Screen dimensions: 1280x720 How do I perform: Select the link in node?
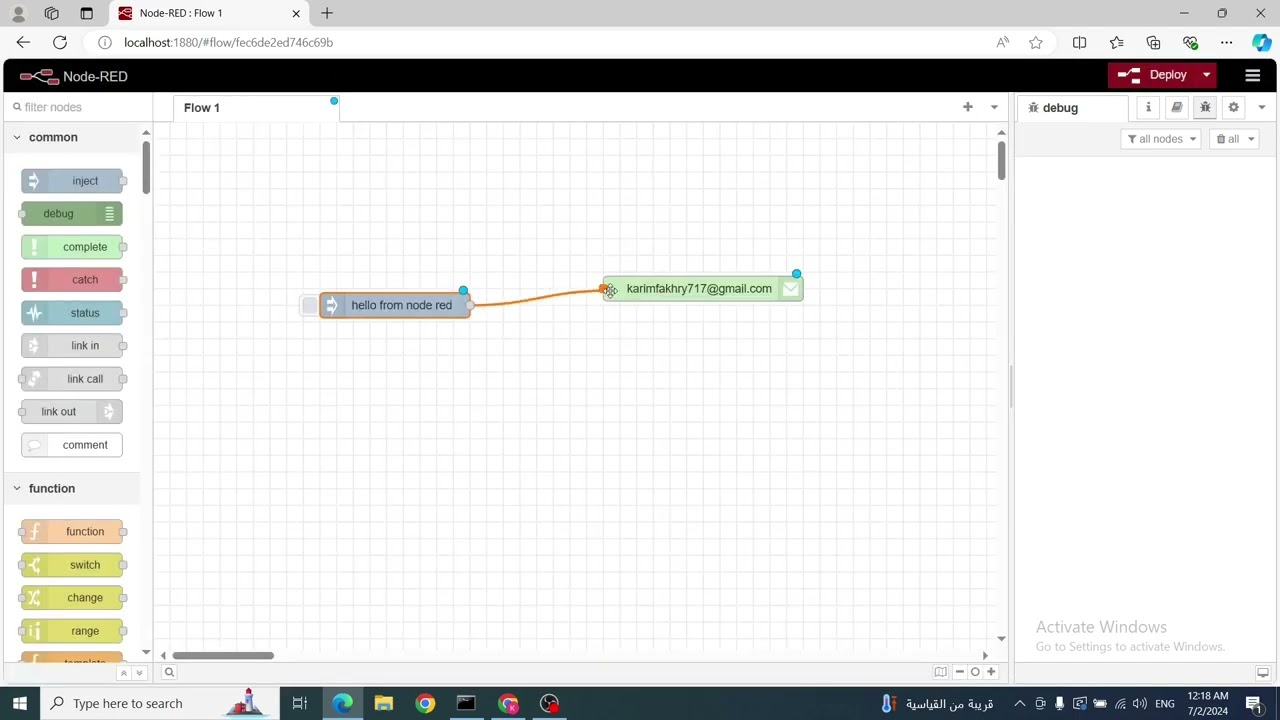(x=72, y=346)
